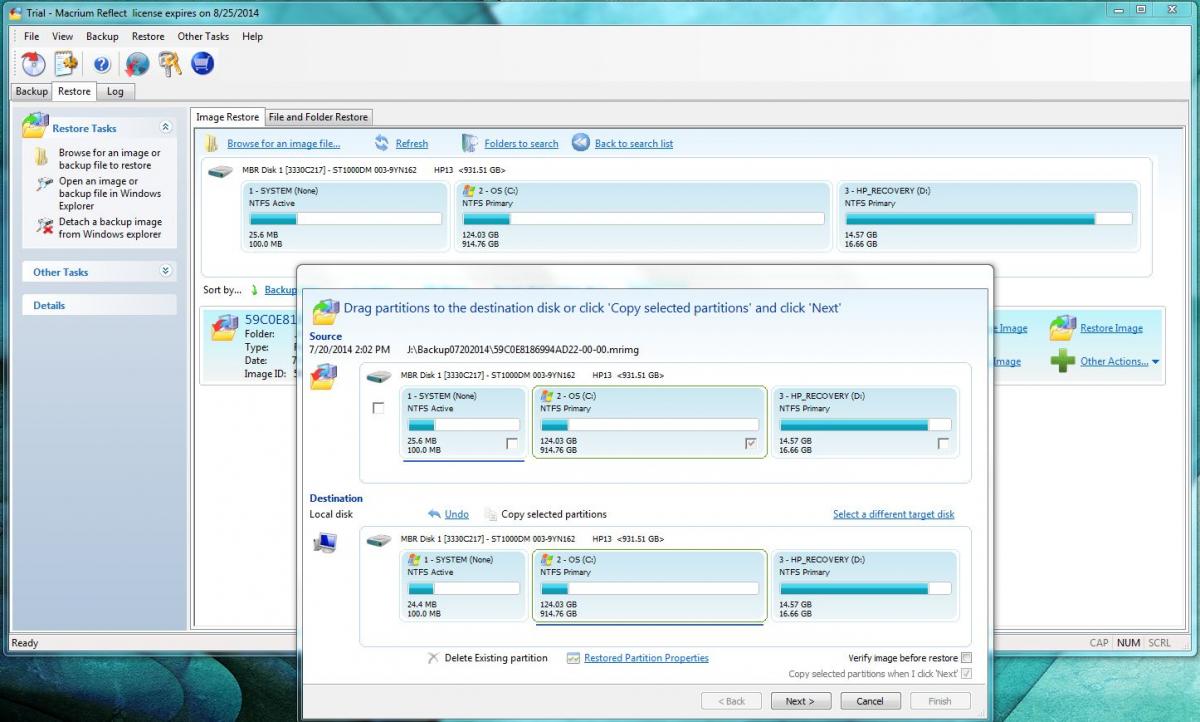
Task: Expand the Other Tasks panel
Action: coord(166,271)
